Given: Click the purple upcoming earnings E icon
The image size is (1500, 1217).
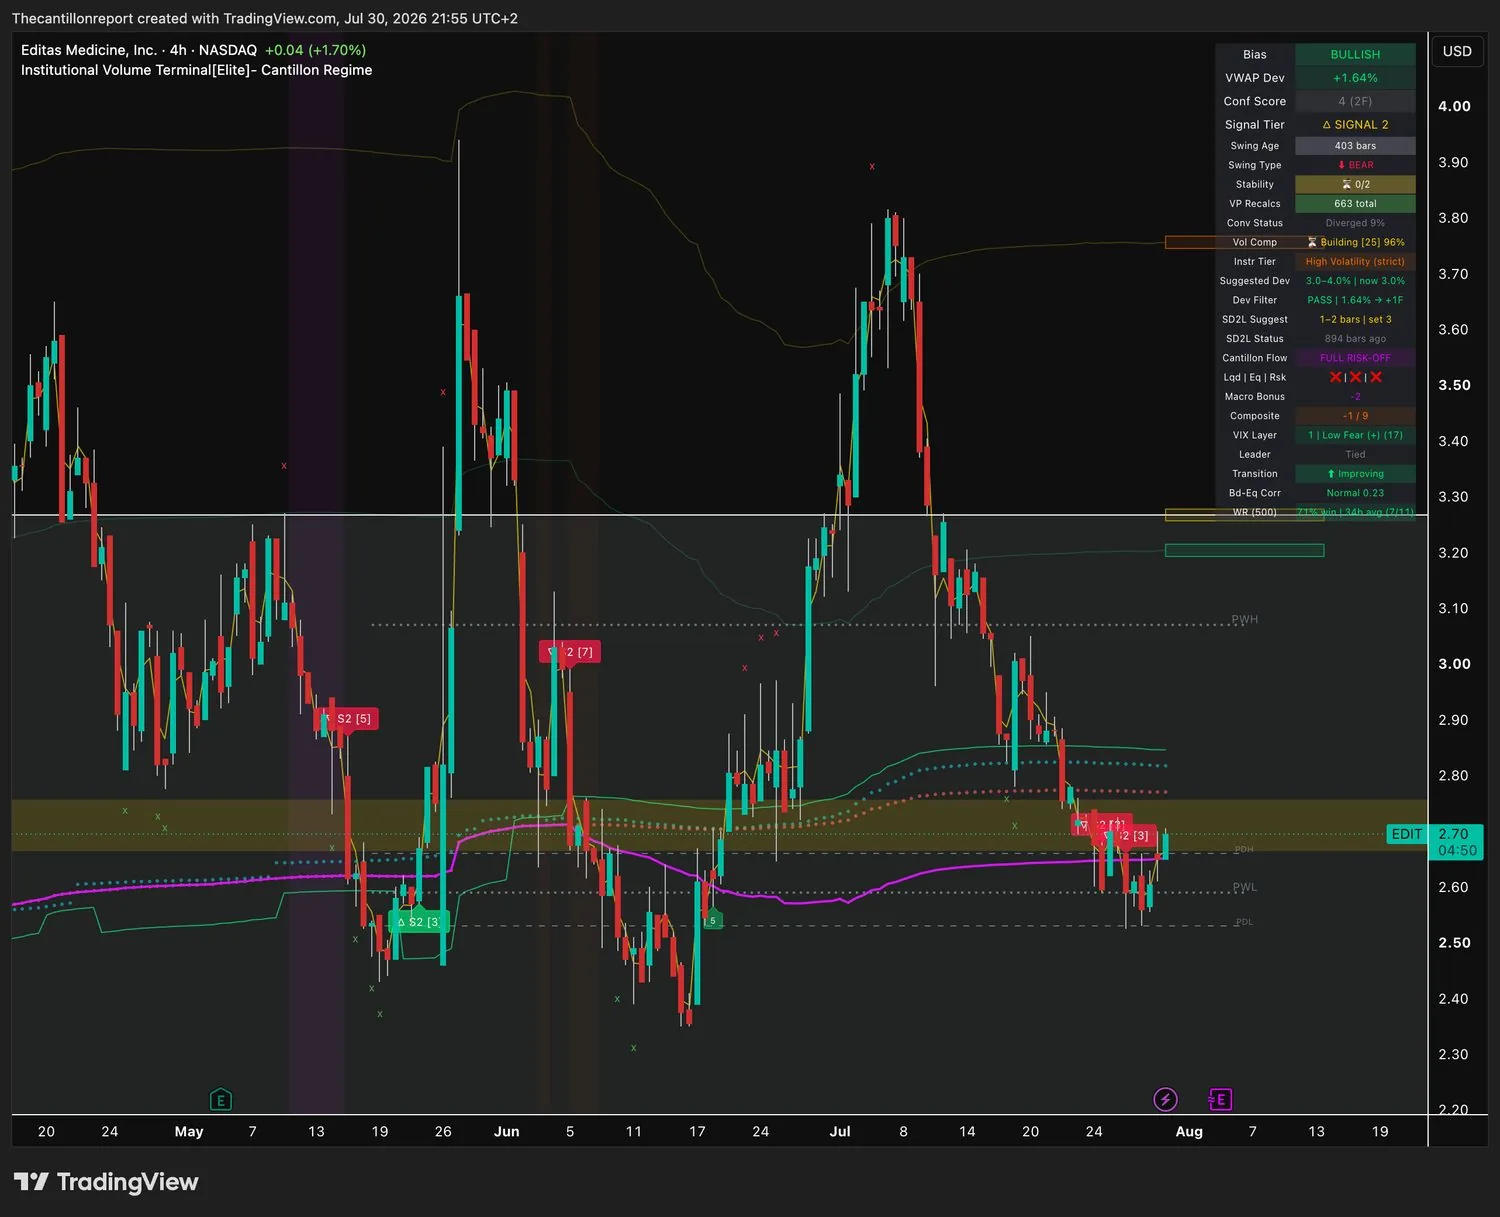Looking at the screenshot, I should [1220, 1100].
